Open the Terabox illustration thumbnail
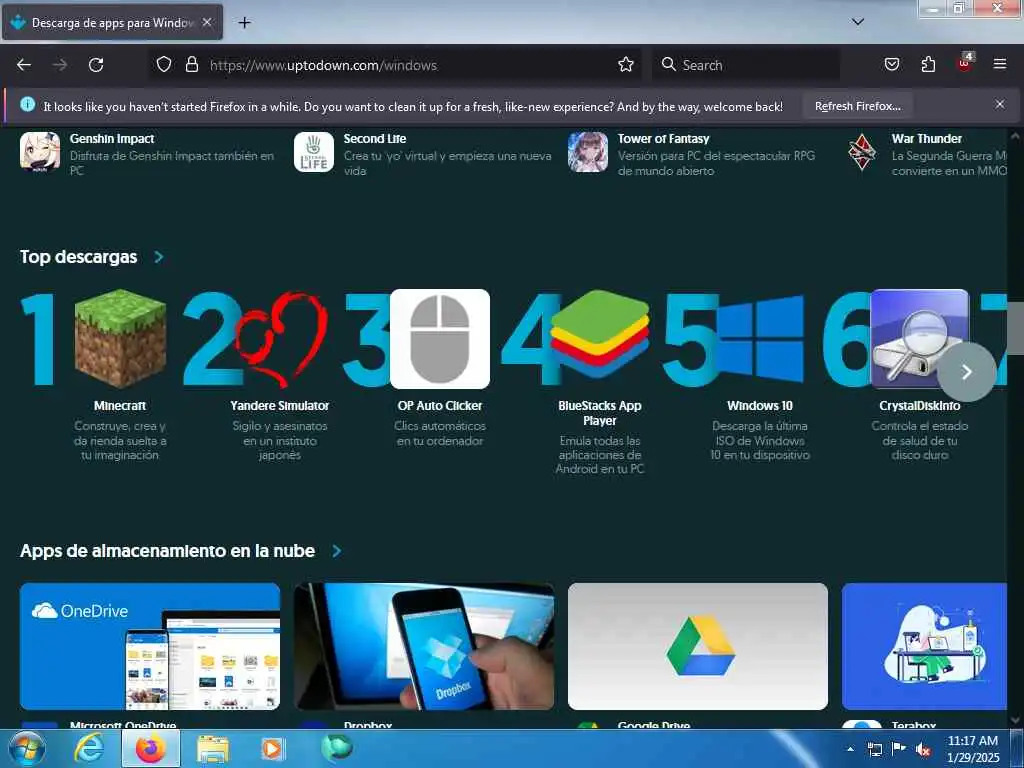This screenshot has height=768, width=1024. (924, 647)
